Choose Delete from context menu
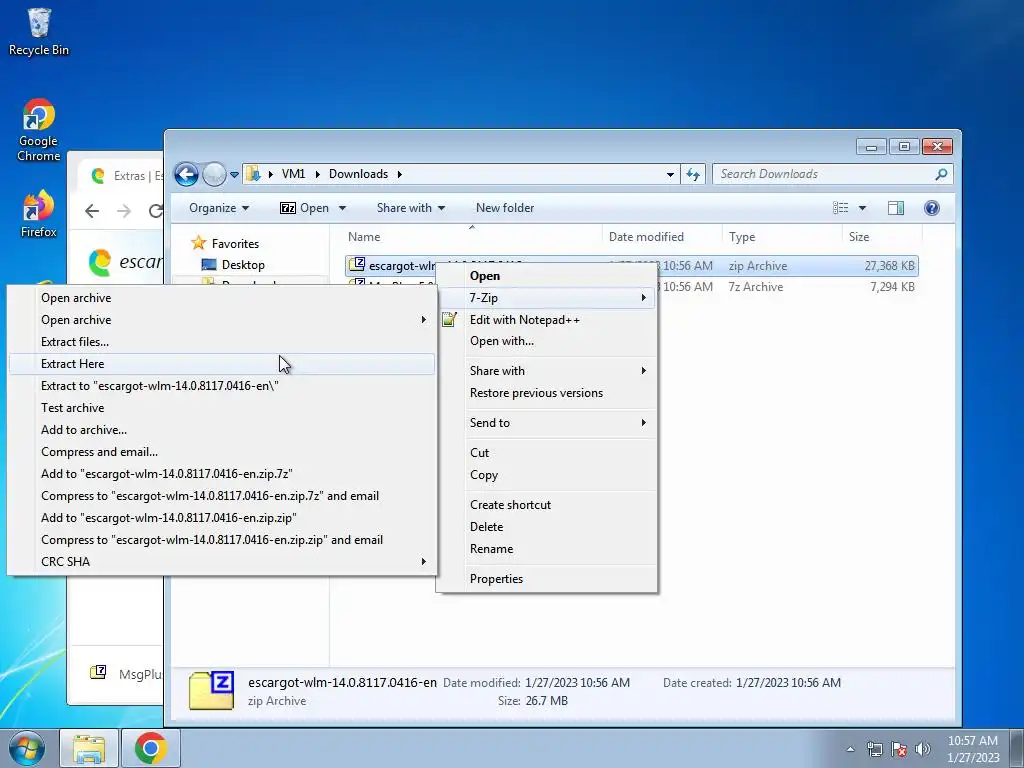This screenshot has width=1024, height=768. (547, 526)
